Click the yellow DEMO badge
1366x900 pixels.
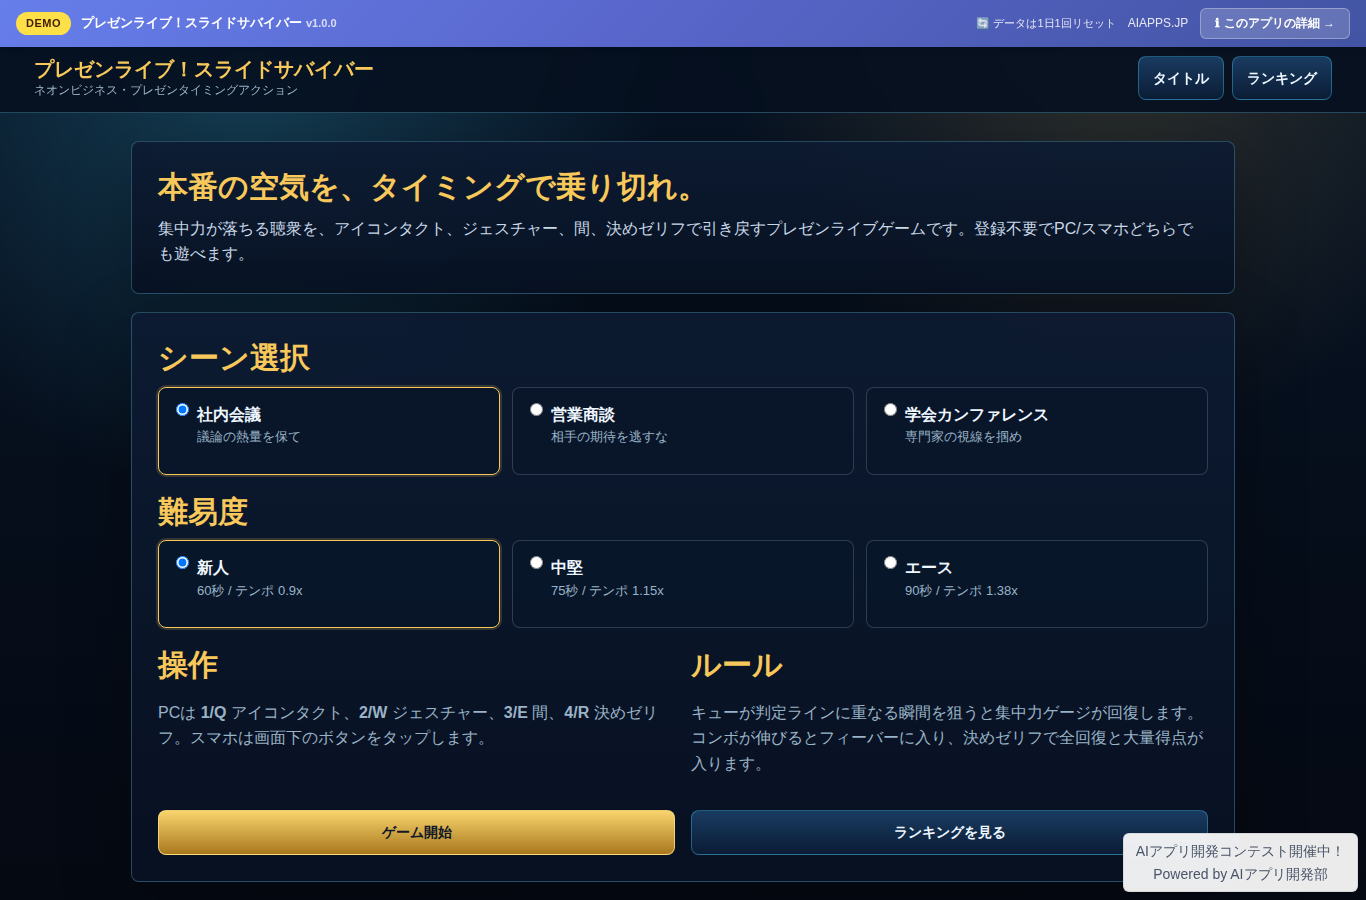(43, 23)
